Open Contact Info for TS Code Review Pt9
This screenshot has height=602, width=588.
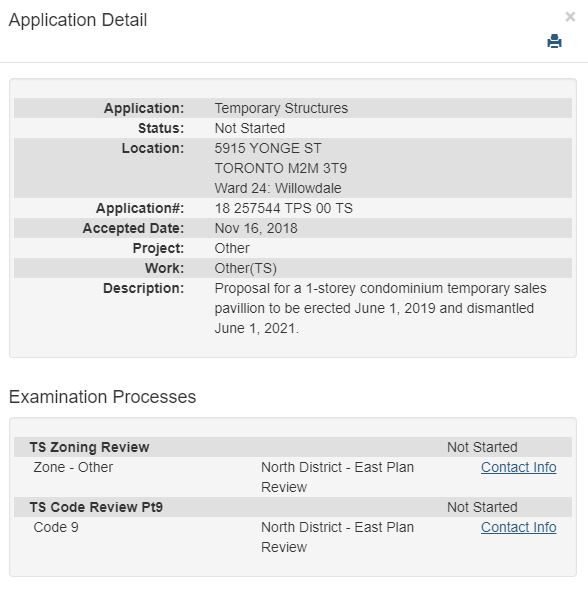tap(519, 527)
